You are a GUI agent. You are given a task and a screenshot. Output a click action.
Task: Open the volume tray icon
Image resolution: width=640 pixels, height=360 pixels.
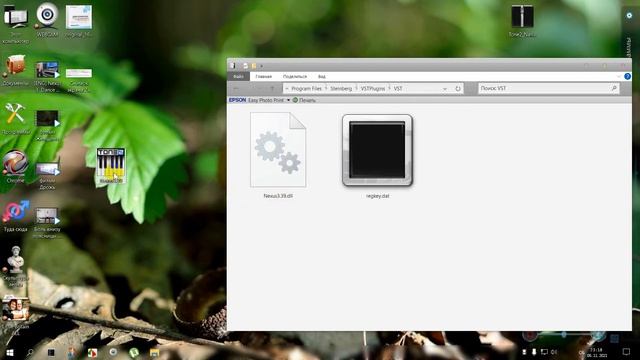(554, 352)
